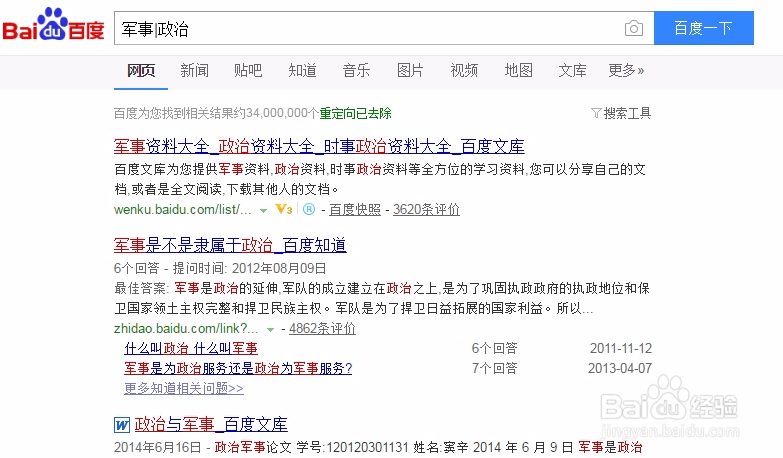Click the text 提问时间: 2012年08月09日
The height and width of the screenshot is (458, 783).
249,268
